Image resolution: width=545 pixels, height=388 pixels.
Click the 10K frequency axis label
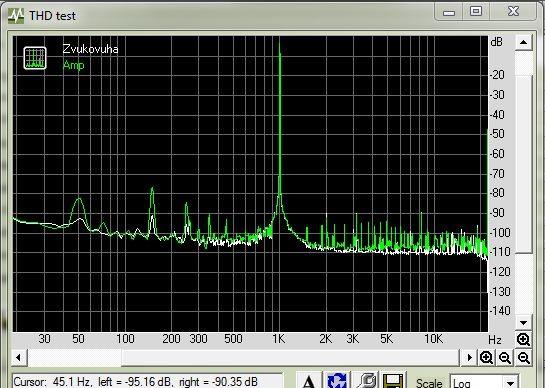click(x=433, y=339)
